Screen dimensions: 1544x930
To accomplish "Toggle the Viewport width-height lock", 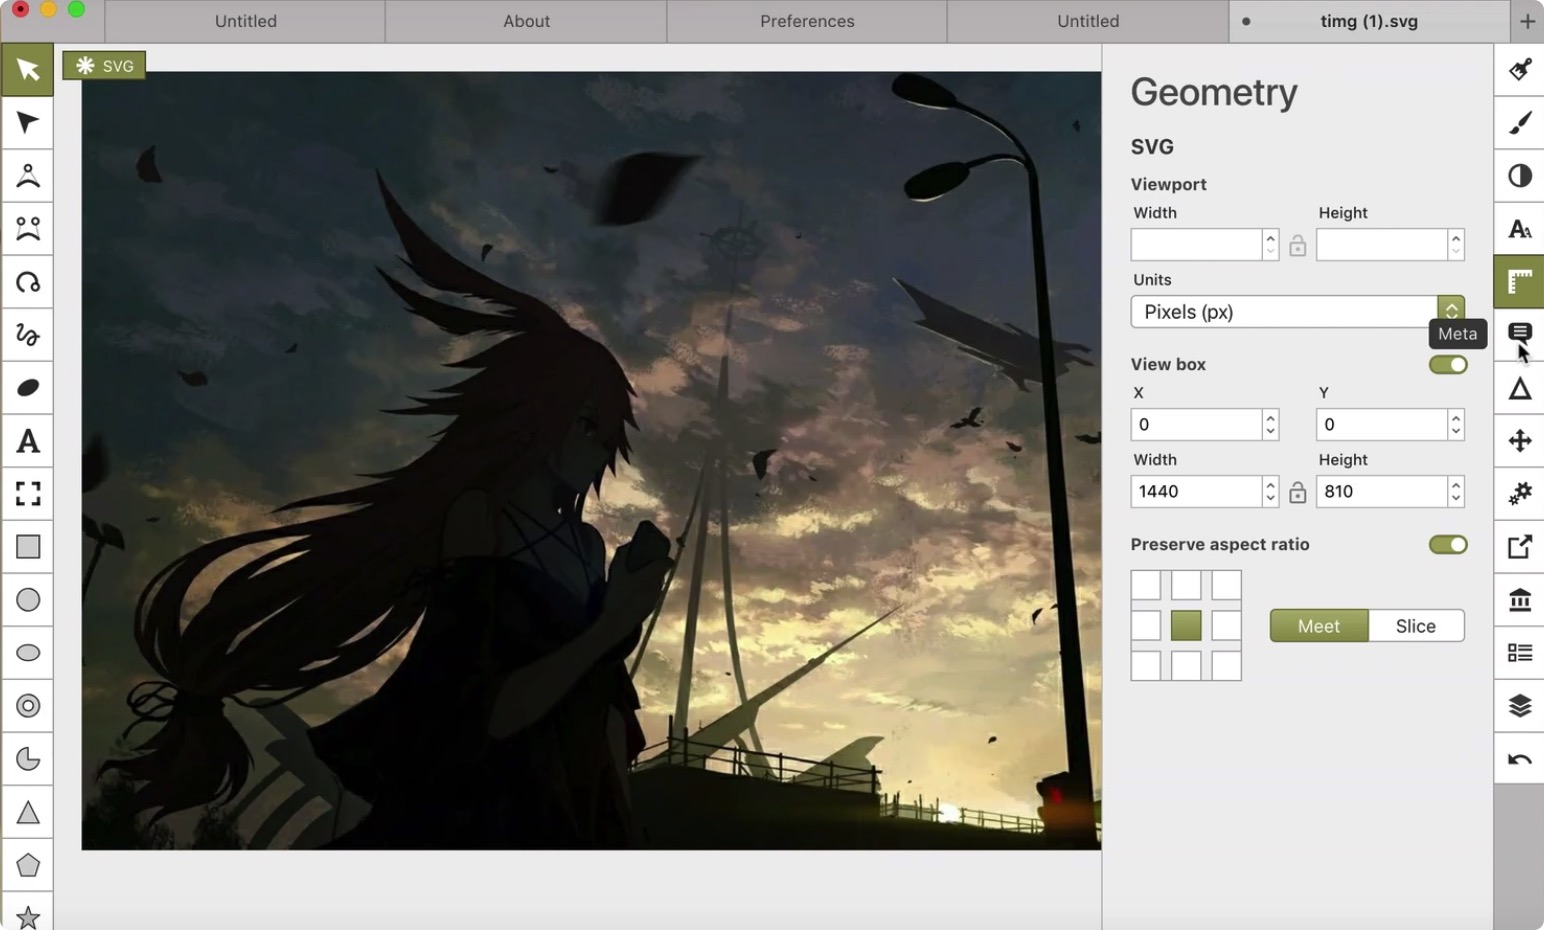I will (1297, 245).
